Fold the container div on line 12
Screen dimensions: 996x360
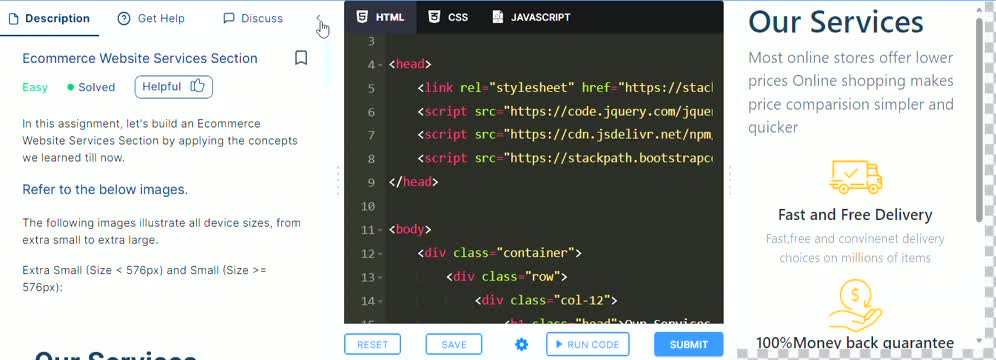(380, 254)
